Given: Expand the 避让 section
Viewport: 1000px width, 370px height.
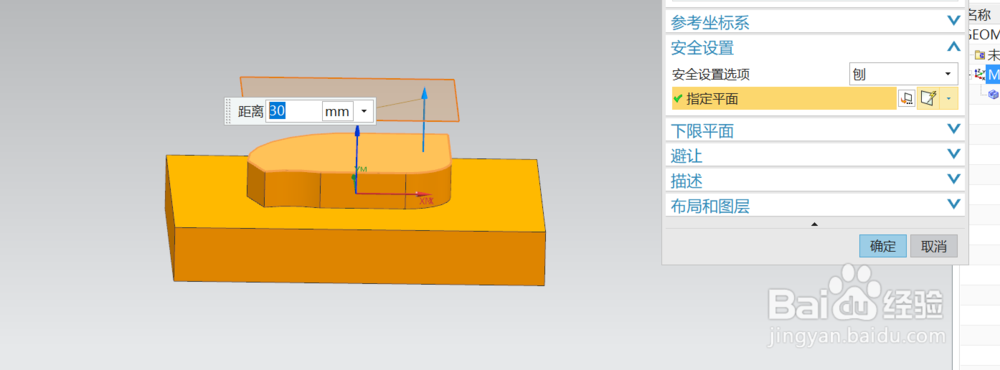Looking at the screenshot, I should tap(815, 155).
